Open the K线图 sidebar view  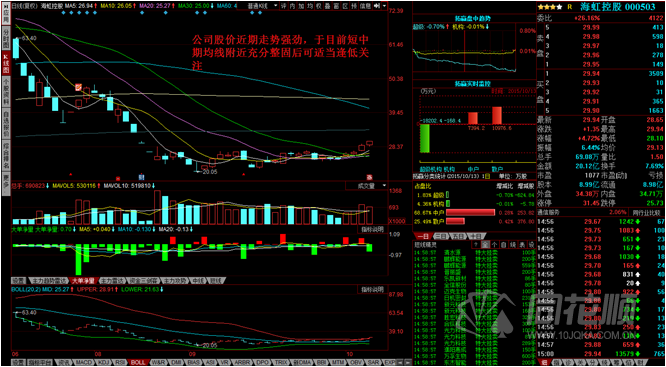click(6, 63)
